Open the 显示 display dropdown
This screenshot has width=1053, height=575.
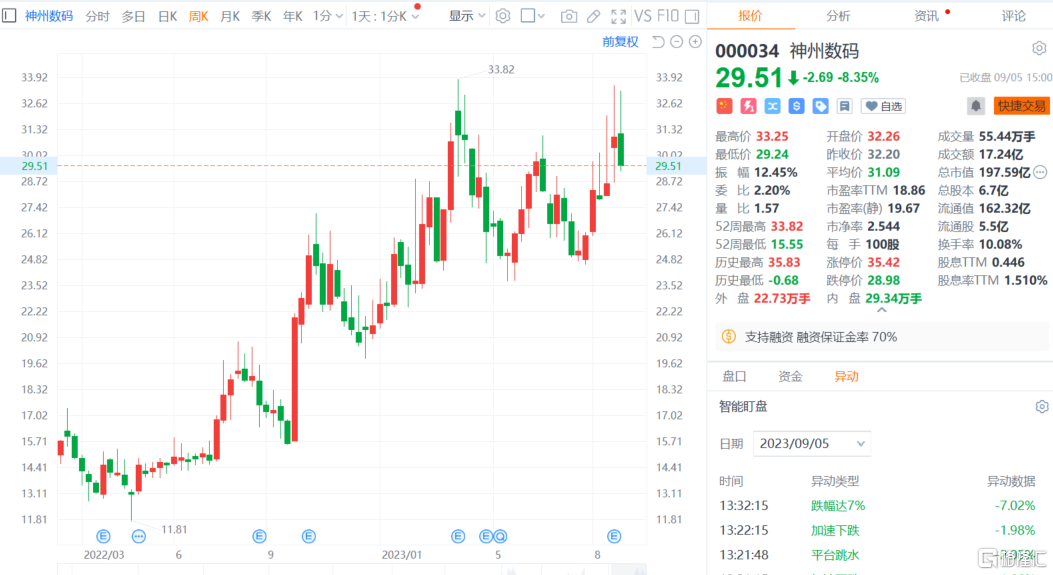point(467,15)
